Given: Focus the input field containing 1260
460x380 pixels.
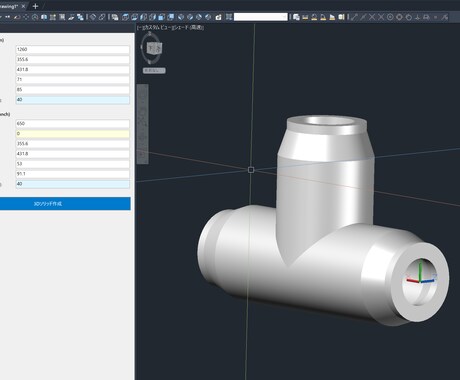Looking at the screenshot, I should (x=73, y=49).
